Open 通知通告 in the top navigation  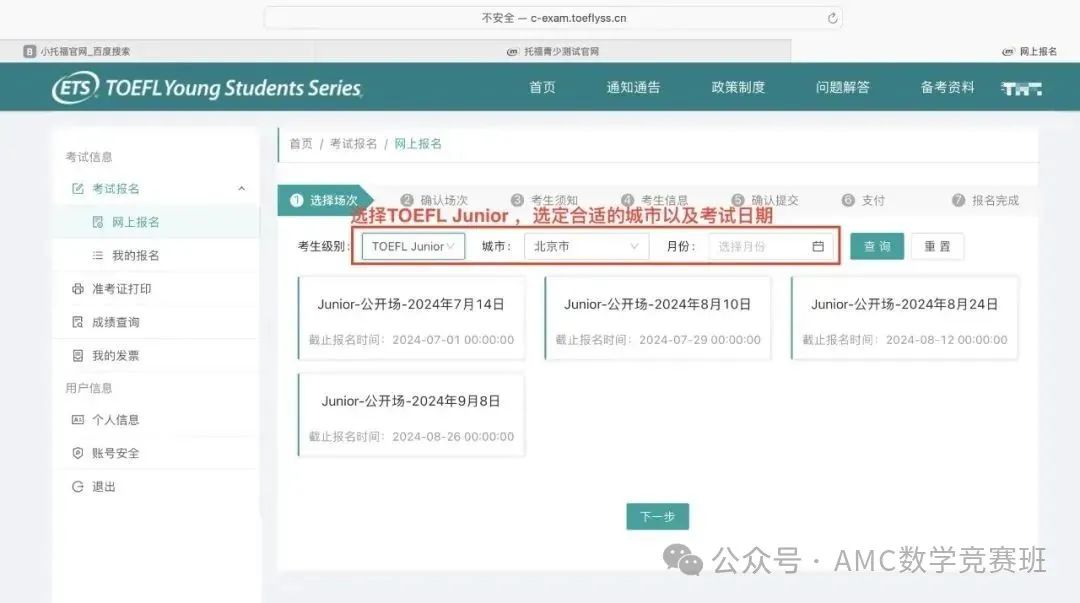[x=633, y=88]
